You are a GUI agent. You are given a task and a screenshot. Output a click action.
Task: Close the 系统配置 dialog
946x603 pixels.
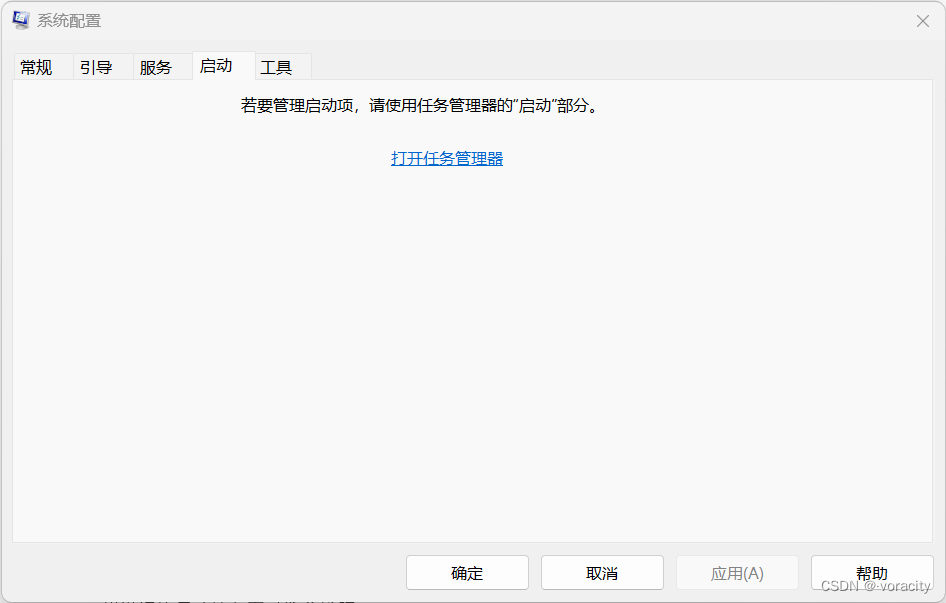click(922, 20)
